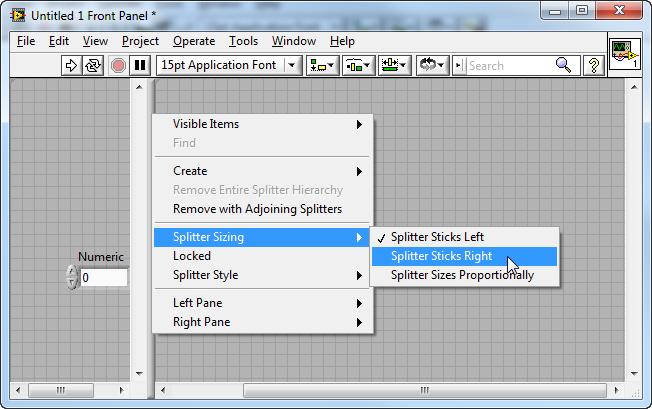
Task: Select the checked Splitter Sticks Left option
Action: click(437, 237)
